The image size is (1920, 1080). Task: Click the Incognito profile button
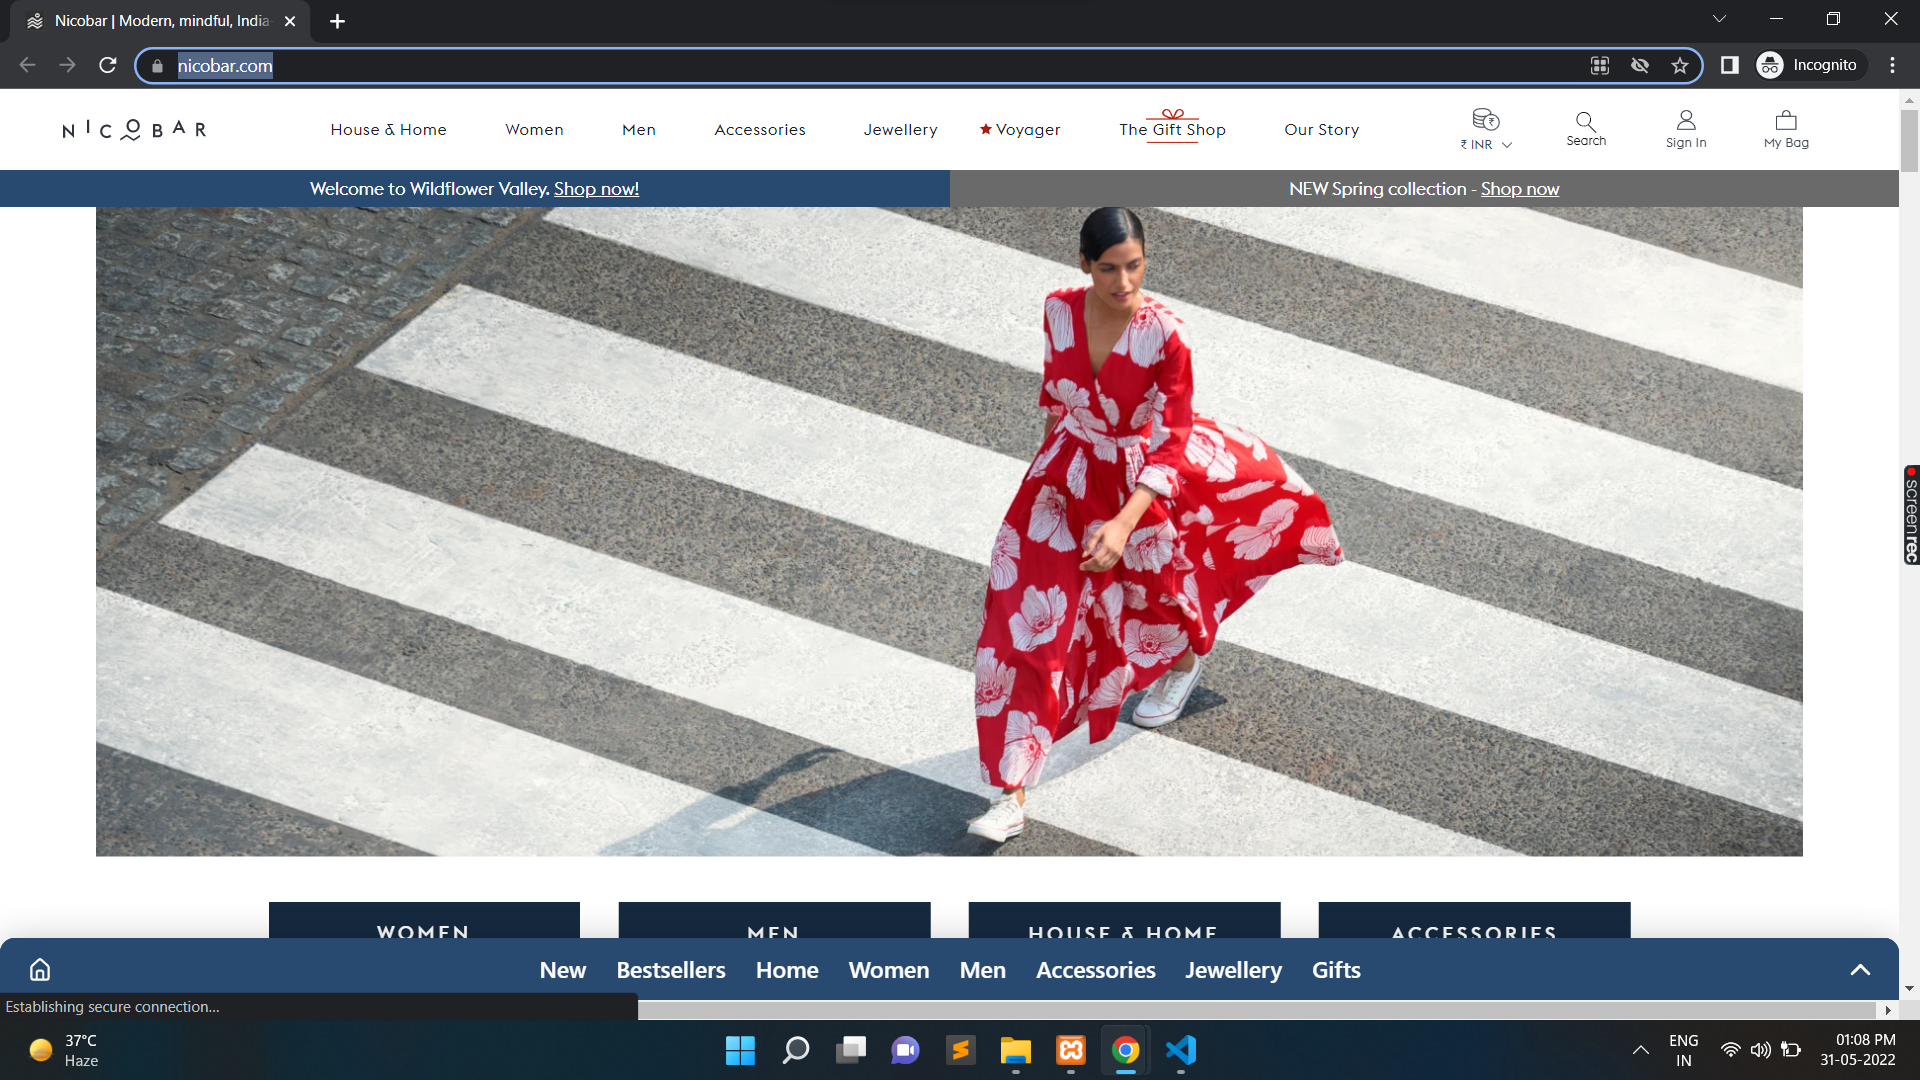tap(1811, 65)
